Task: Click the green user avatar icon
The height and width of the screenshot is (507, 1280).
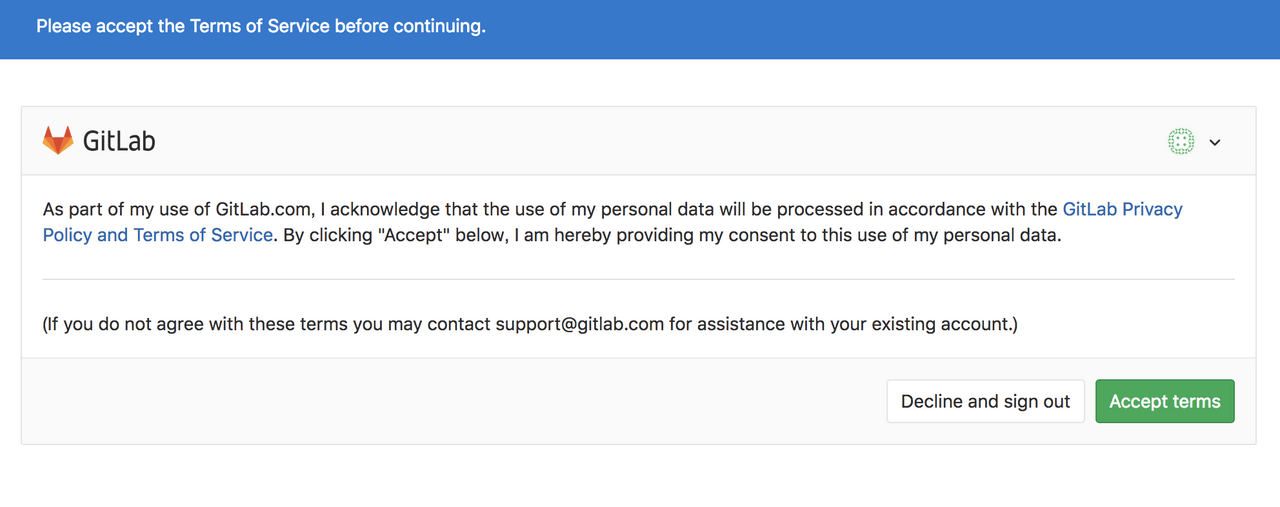Action: [1181, 142]
